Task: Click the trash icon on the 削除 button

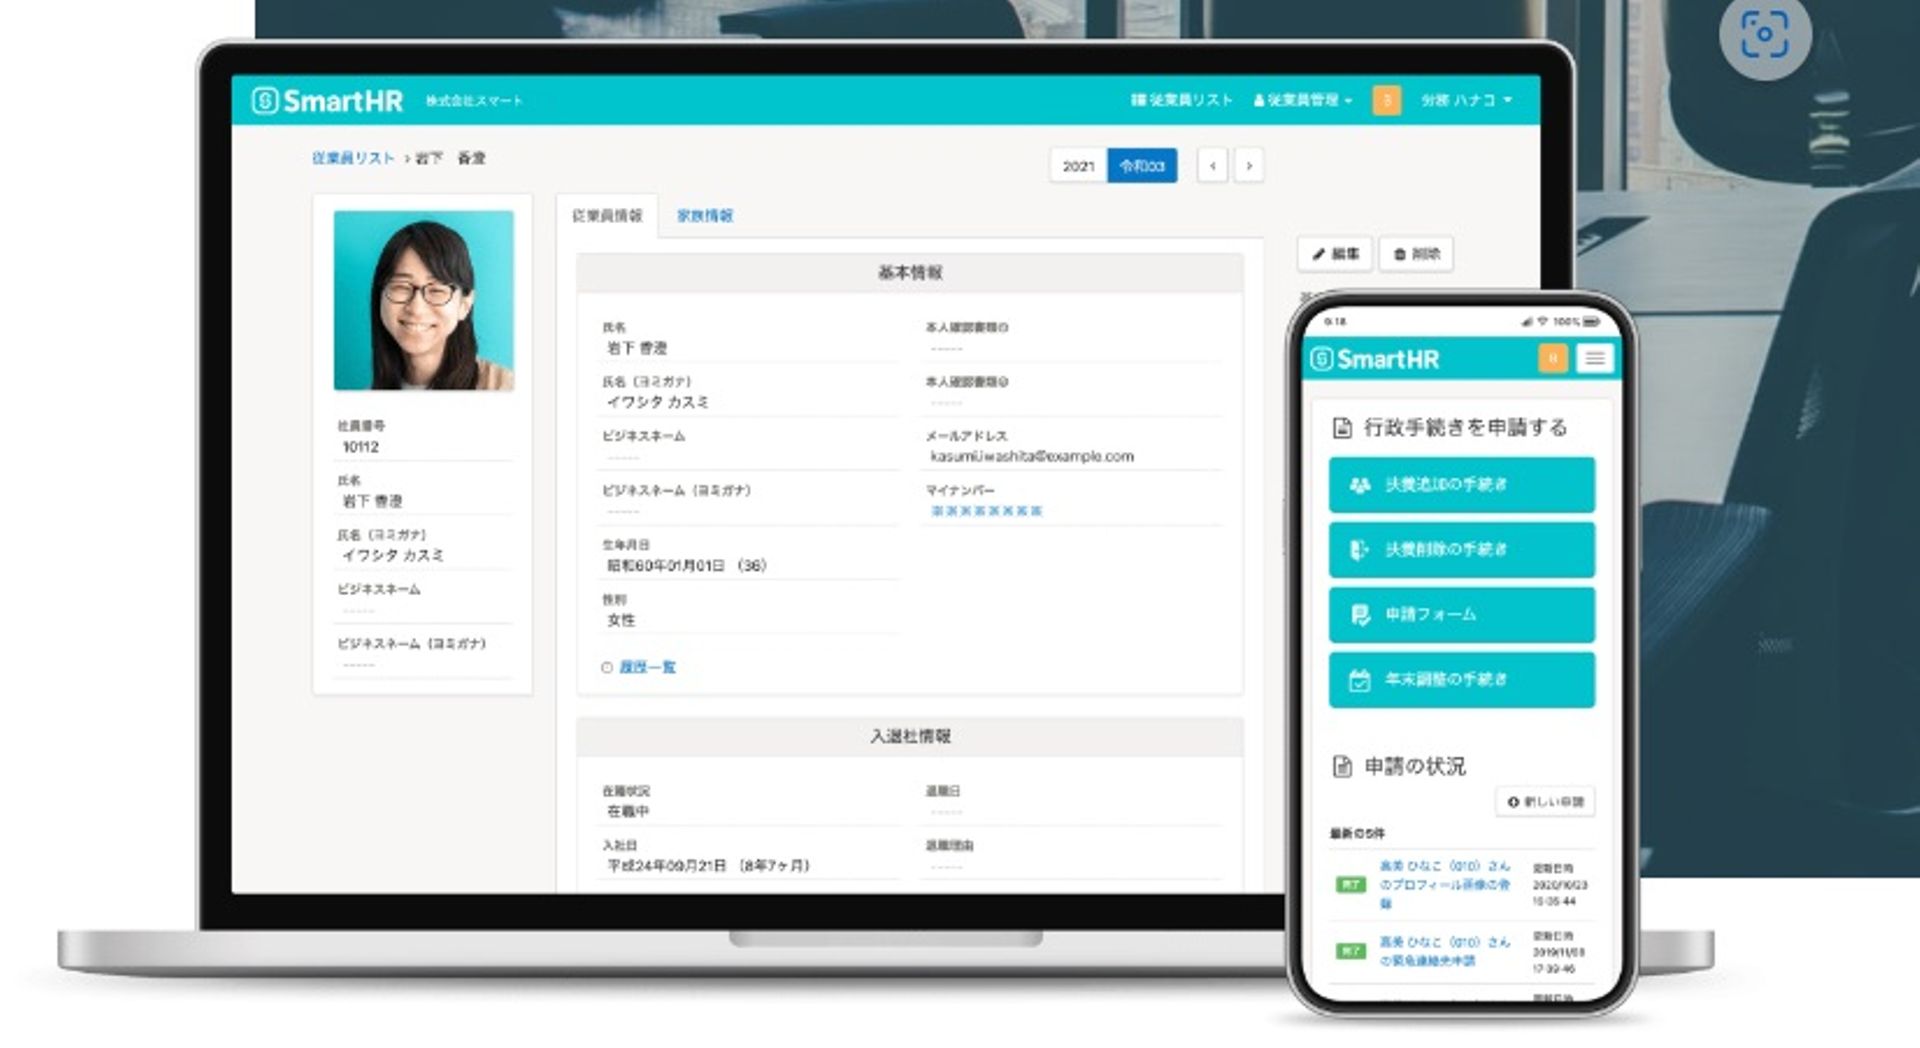Action: coord(1399,255)
